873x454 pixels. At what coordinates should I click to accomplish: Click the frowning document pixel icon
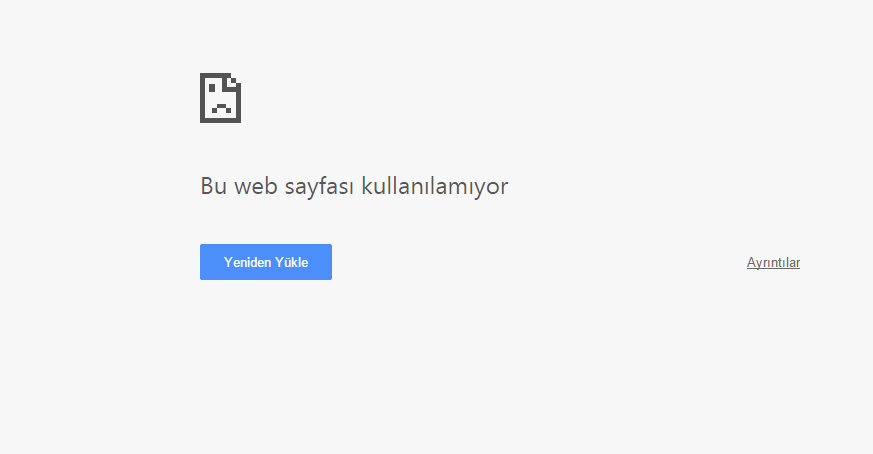220,98
